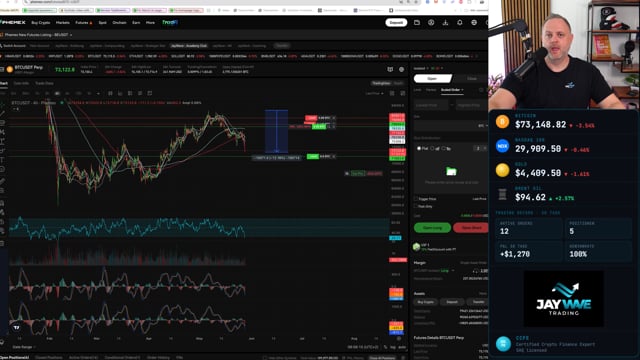The image size is (640, 360).
Task: Switch to the Trade Data tab
Action: point(44,83)
